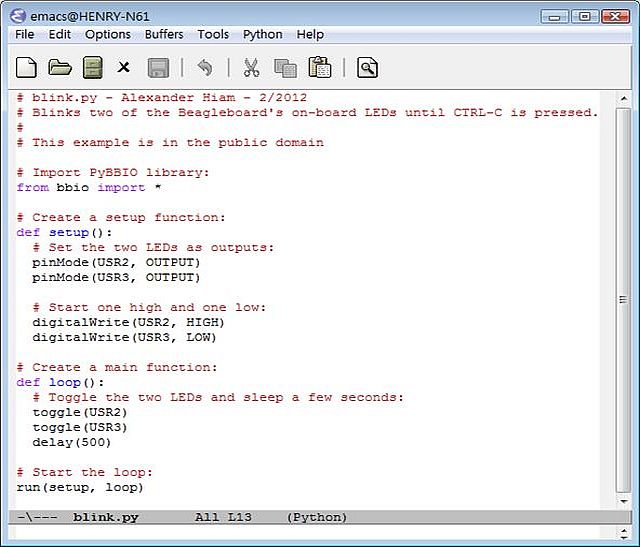Click the header comment 'blink.py - Alexander Hiam'

134,97
